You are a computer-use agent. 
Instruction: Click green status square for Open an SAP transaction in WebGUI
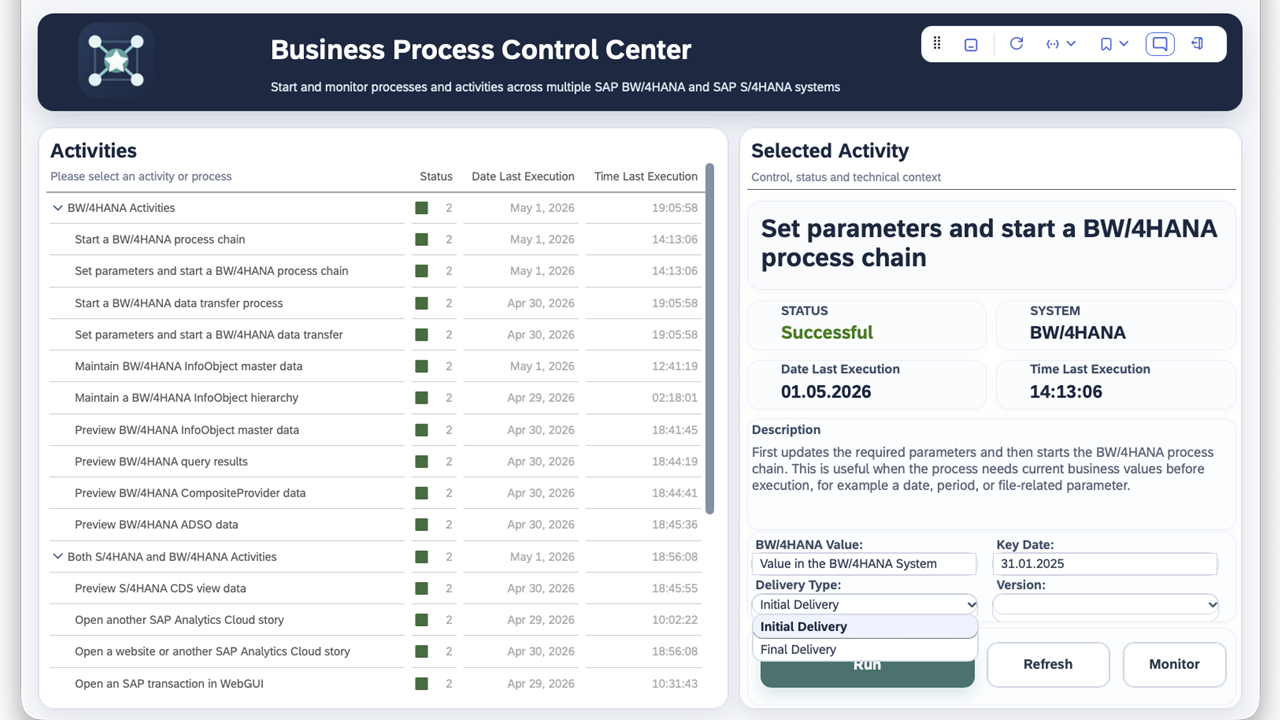coord(422,684)
